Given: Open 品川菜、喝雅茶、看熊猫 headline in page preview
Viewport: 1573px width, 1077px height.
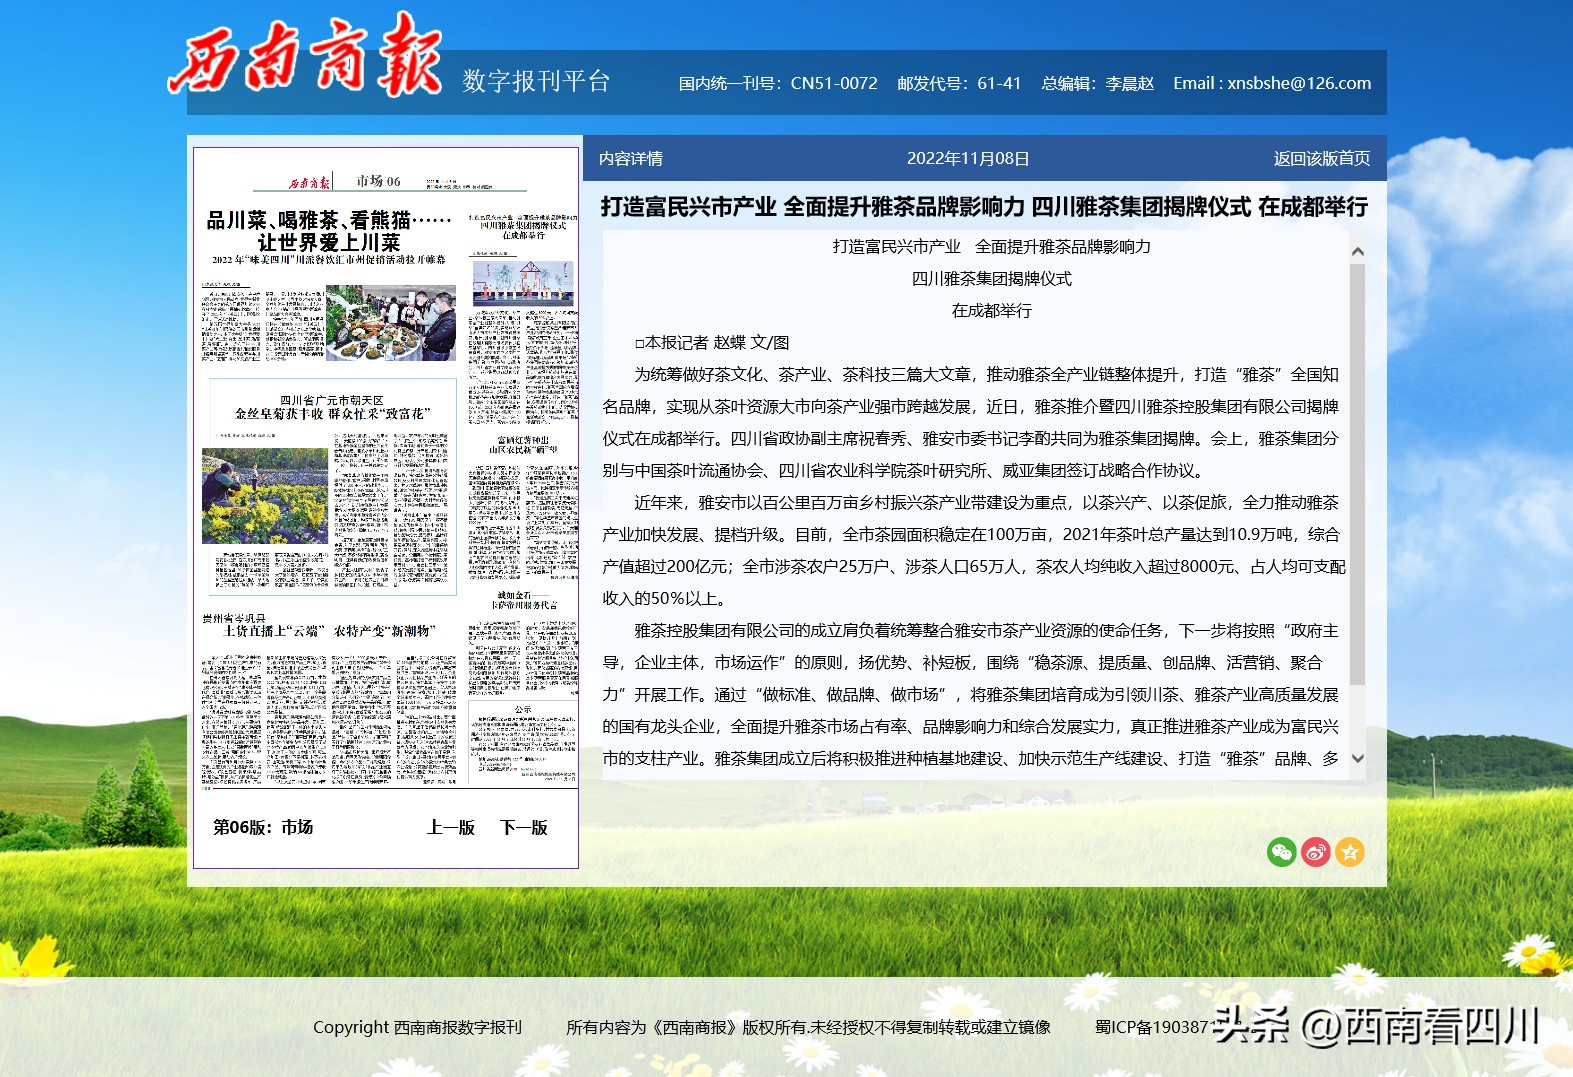Looking at the screenshot, I should (x=329, y=231).
